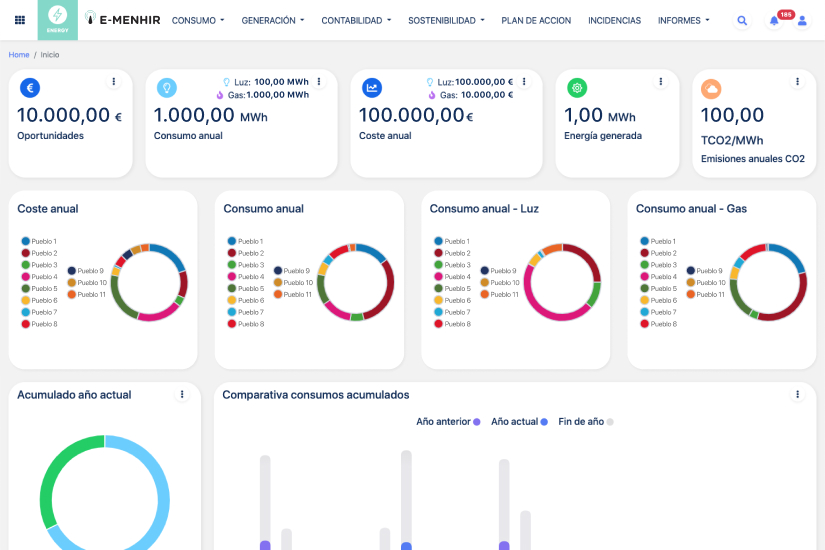Open the search magnifier icon
Image resolution: width=825 pixels, height=550 pixels.
pos(742,21)
